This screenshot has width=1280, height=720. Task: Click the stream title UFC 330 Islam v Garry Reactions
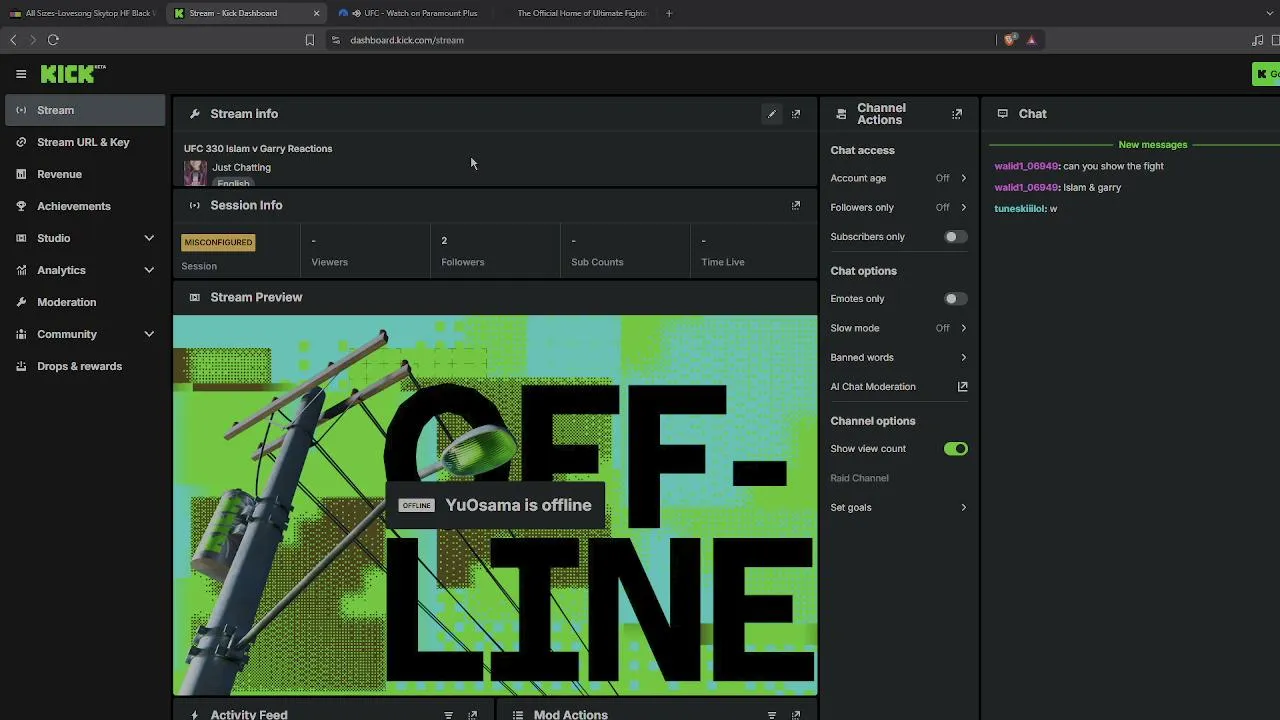(x=258, y=149)
